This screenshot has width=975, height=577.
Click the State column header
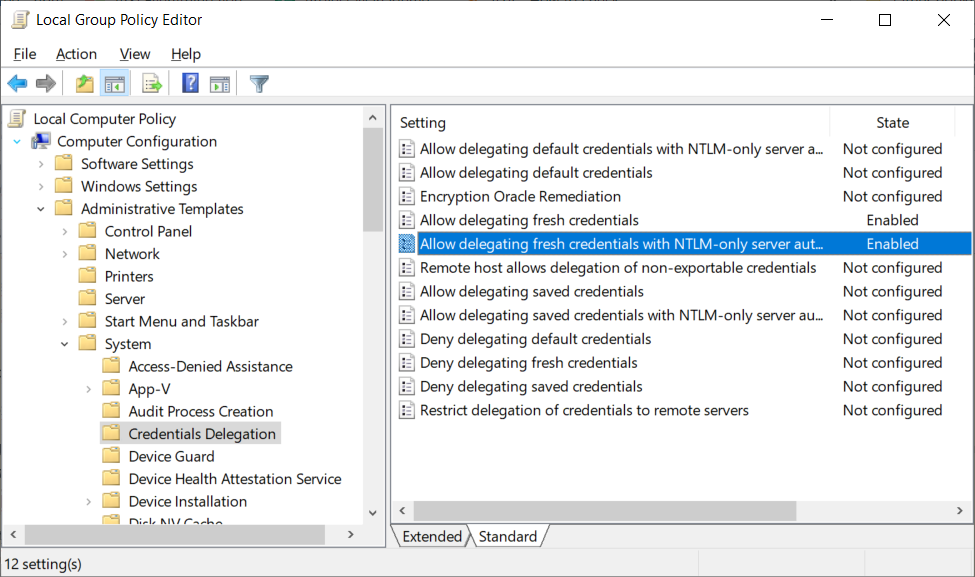pyautogui.click(x=892, y=123)
